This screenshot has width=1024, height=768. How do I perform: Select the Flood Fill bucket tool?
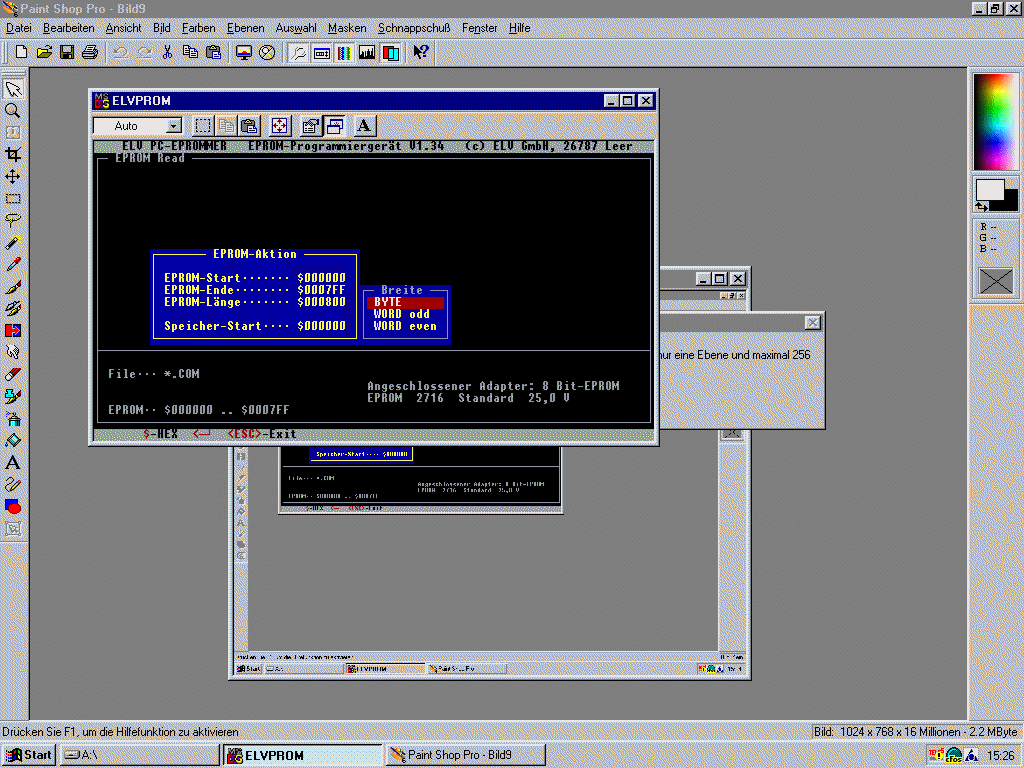point(13,440)
